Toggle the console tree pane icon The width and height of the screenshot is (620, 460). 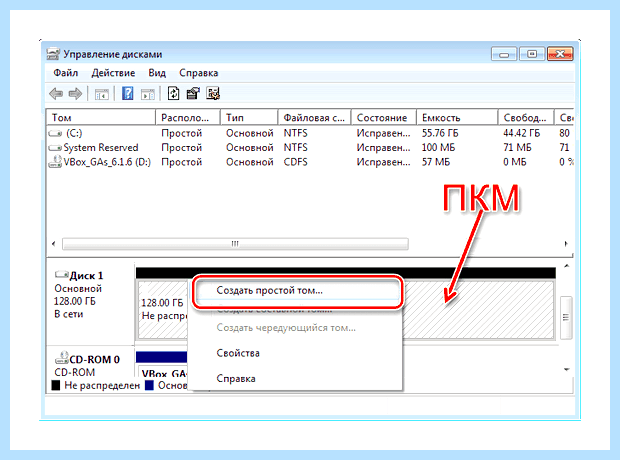[102, 94]
